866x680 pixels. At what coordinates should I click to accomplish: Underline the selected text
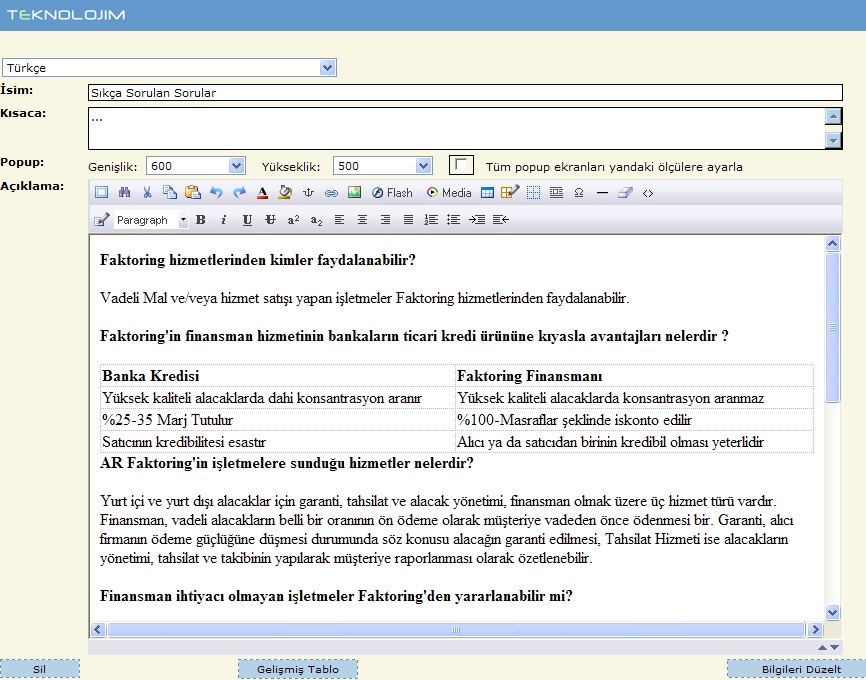pyautogui.click(x=247, y=220)
